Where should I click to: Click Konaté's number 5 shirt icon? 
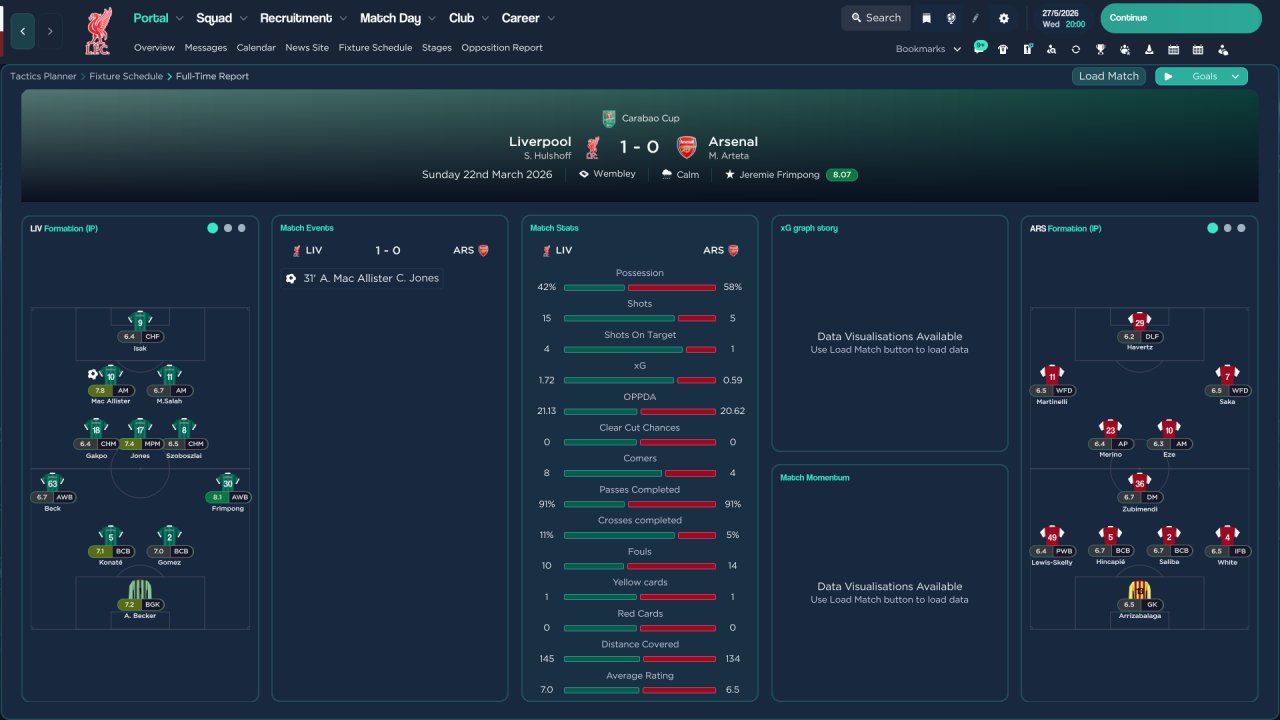111,535
